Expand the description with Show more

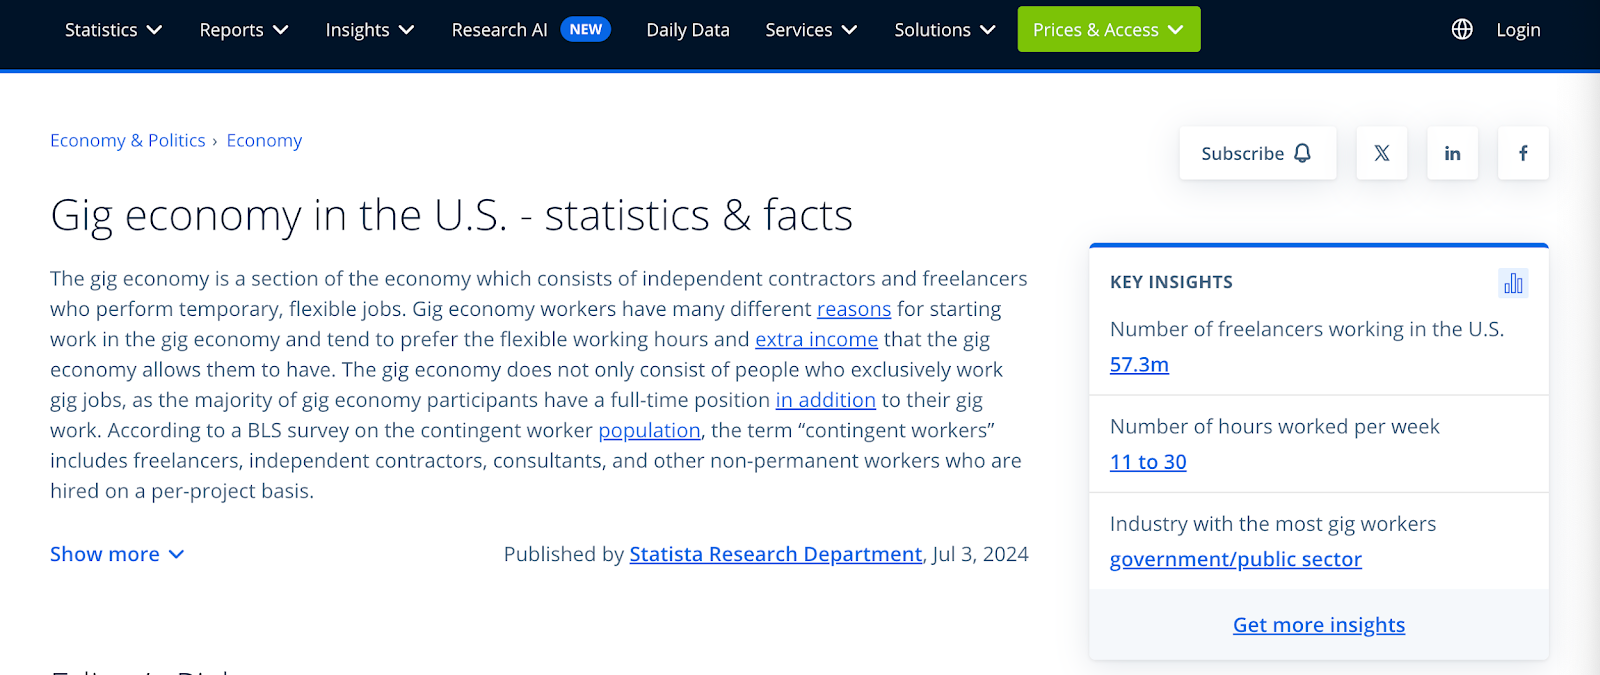tap(117, 554)
